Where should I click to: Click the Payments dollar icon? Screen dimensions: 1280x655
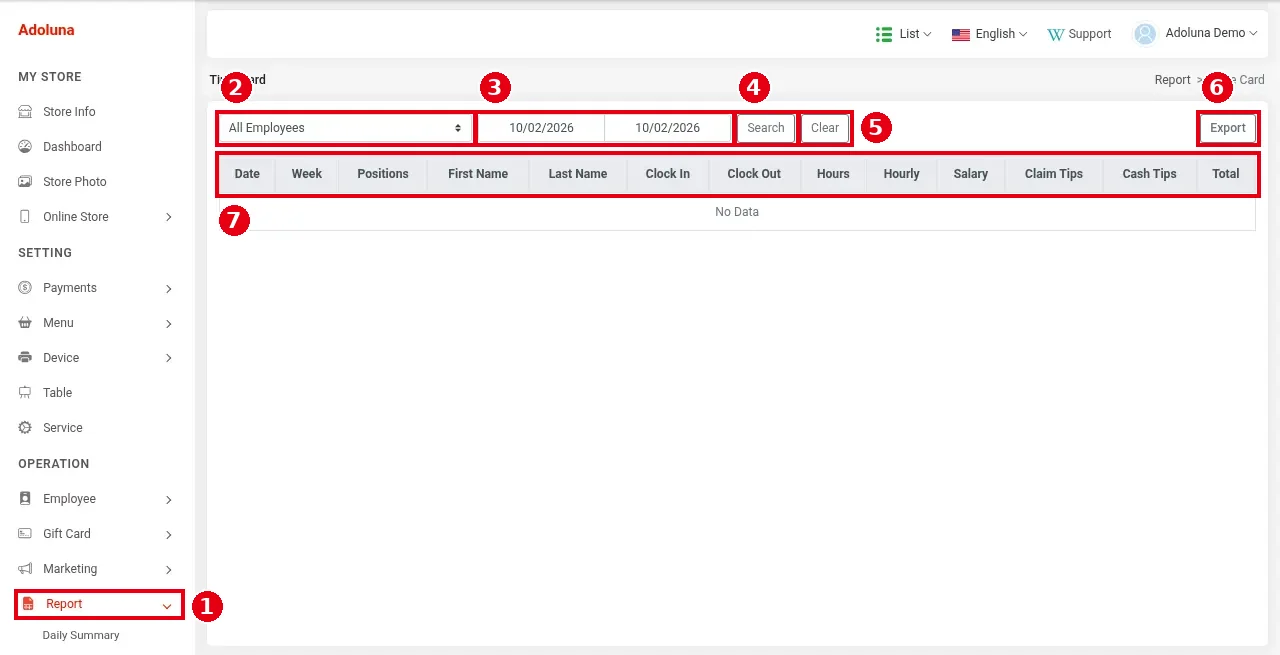pos(25,288)
